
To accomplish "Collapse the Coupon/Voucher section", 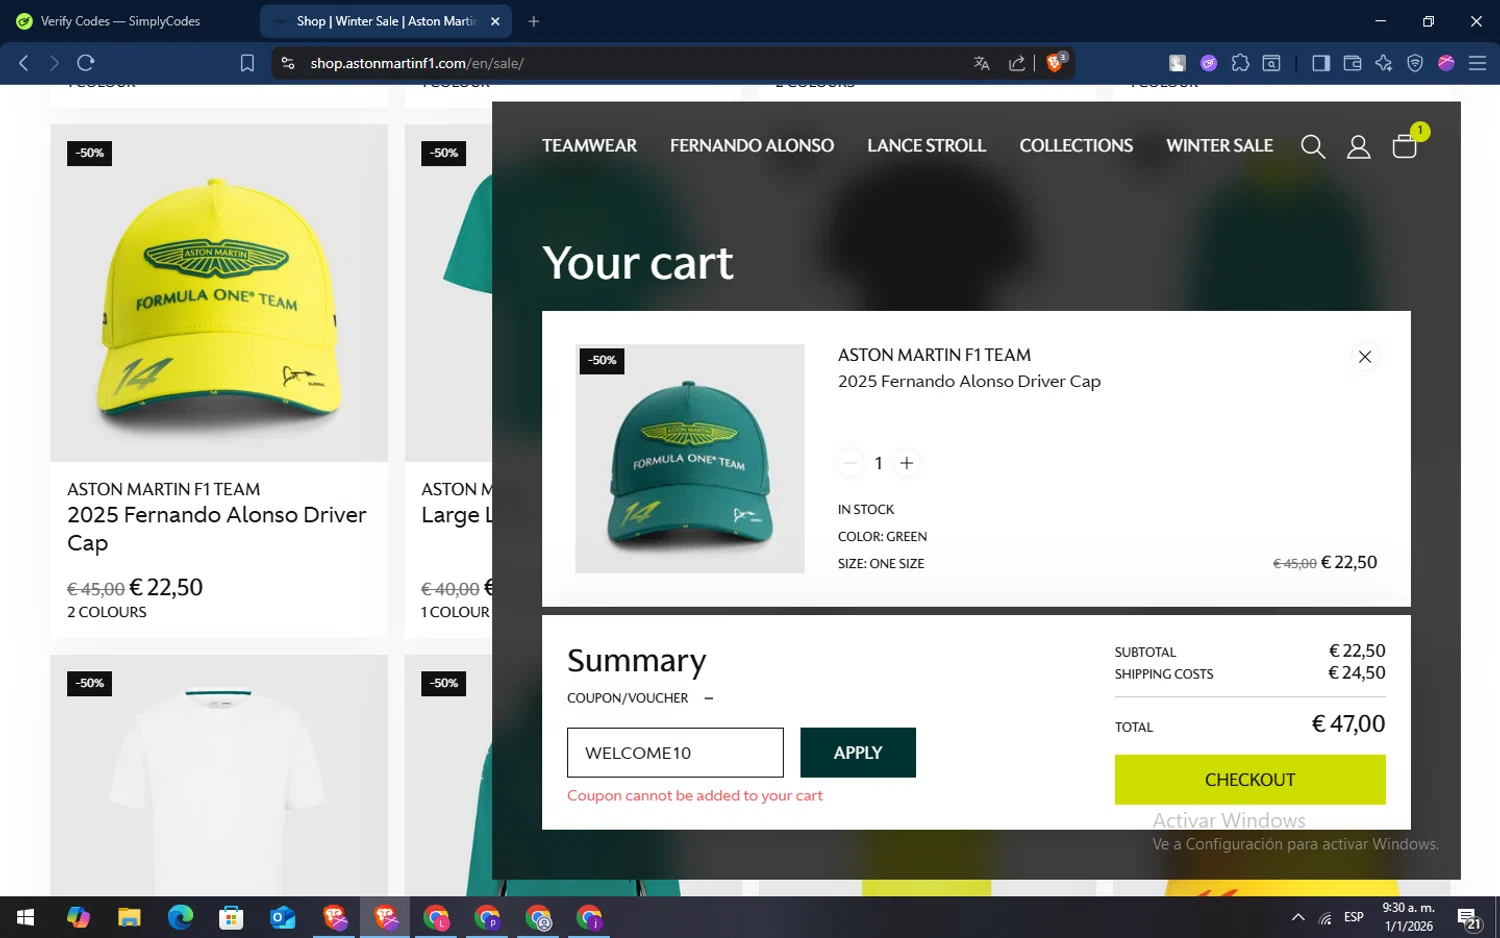I will point(708,698).
